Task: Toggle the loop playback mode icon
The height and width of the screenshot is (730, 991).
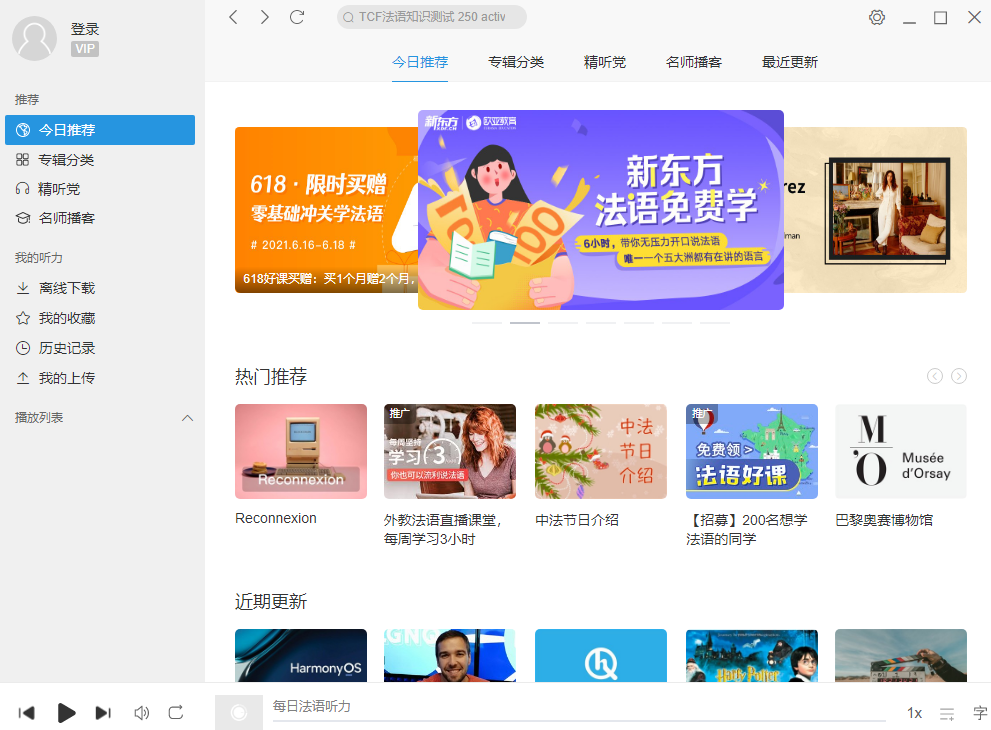Action: 176,713
